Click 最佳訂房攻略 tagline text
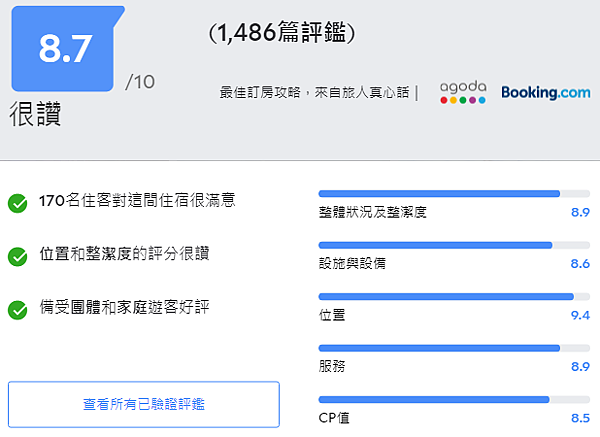 click(314, 93)
